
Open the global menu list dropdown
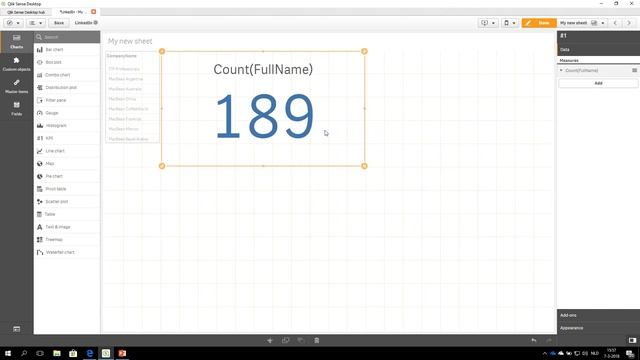[x=36, y=23]
